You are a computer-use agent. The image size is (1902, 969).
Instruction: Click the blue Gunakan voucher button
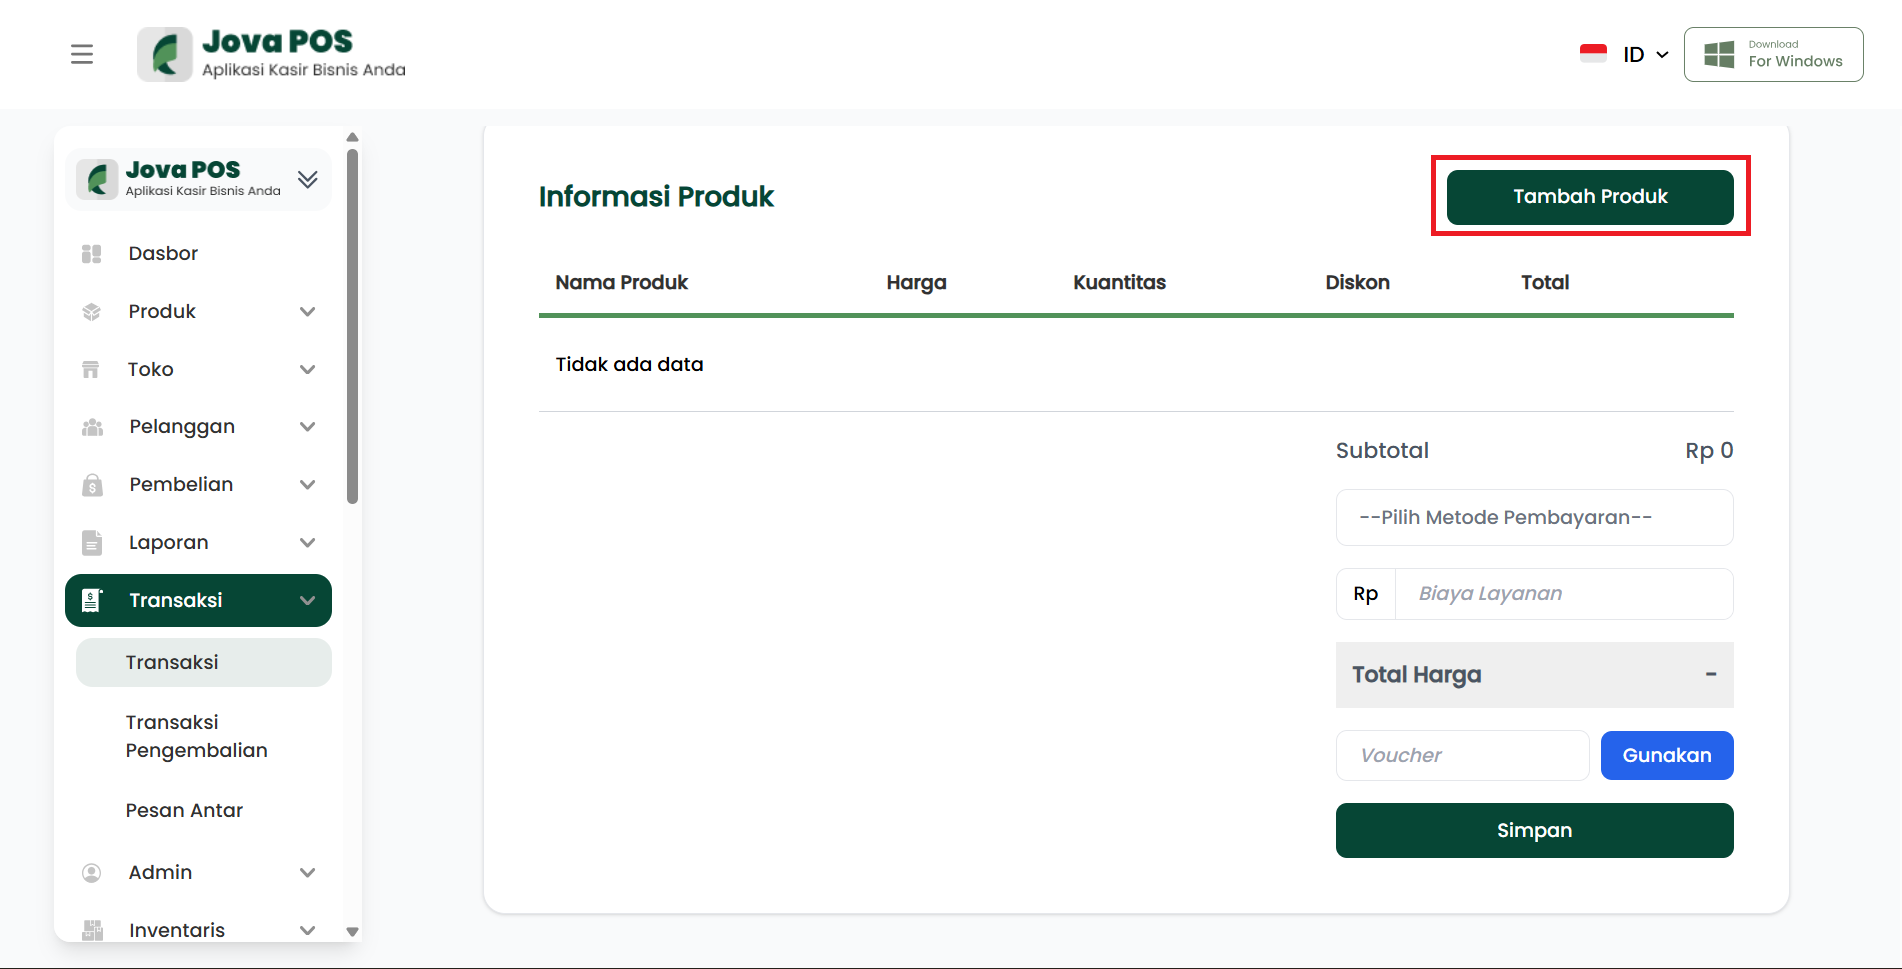click(1666, 756)
